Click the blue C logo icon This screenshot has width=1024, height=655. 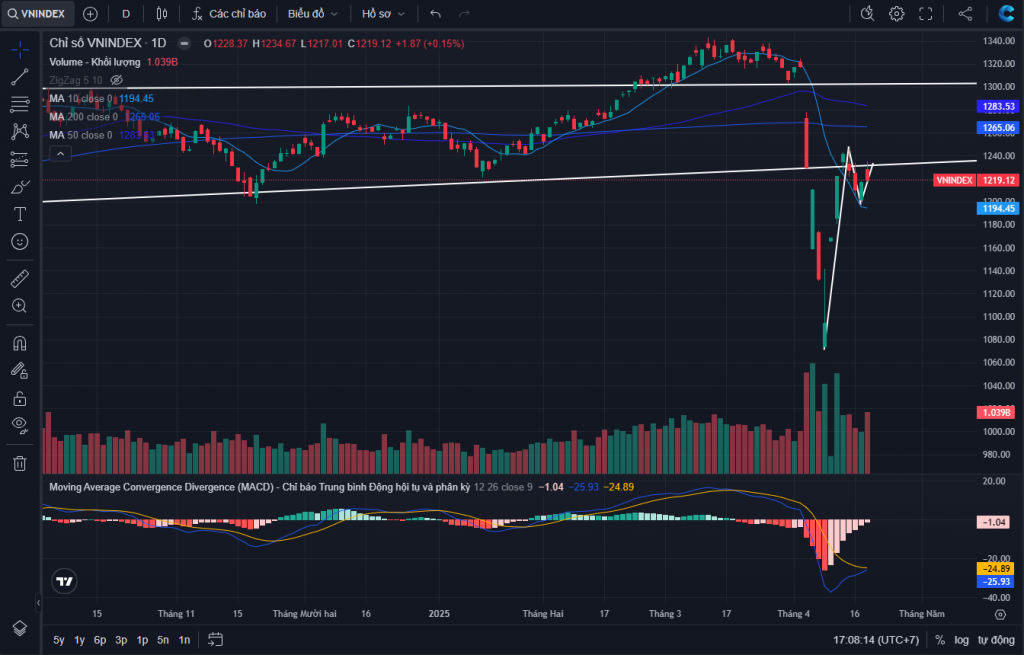point(1006,14)
